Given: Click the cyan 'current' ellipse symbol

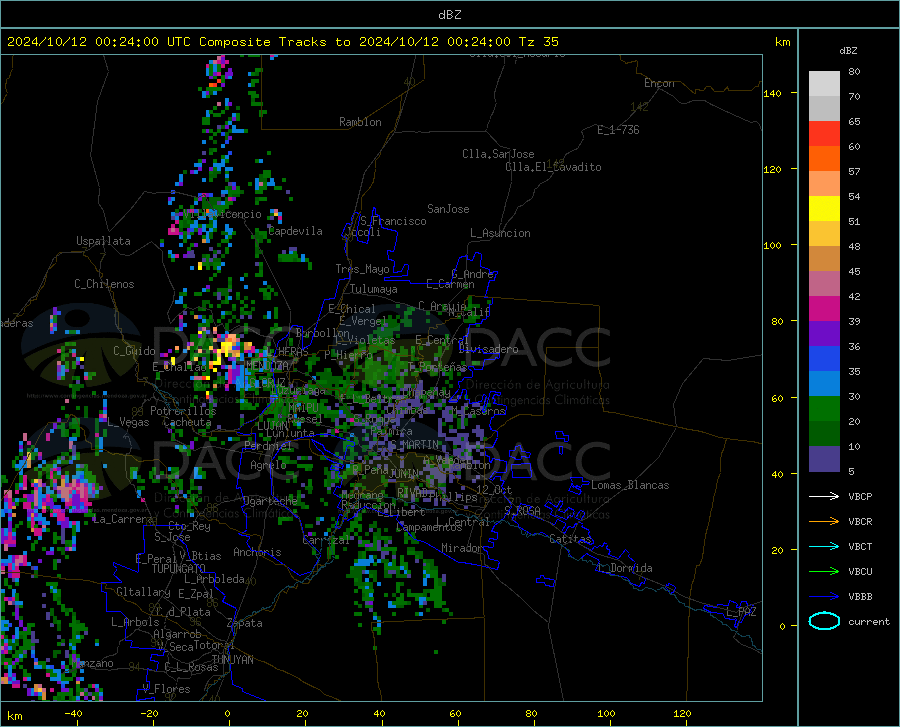Looking at the screenshot, I should pyautogui.click(x=824, y=621).
